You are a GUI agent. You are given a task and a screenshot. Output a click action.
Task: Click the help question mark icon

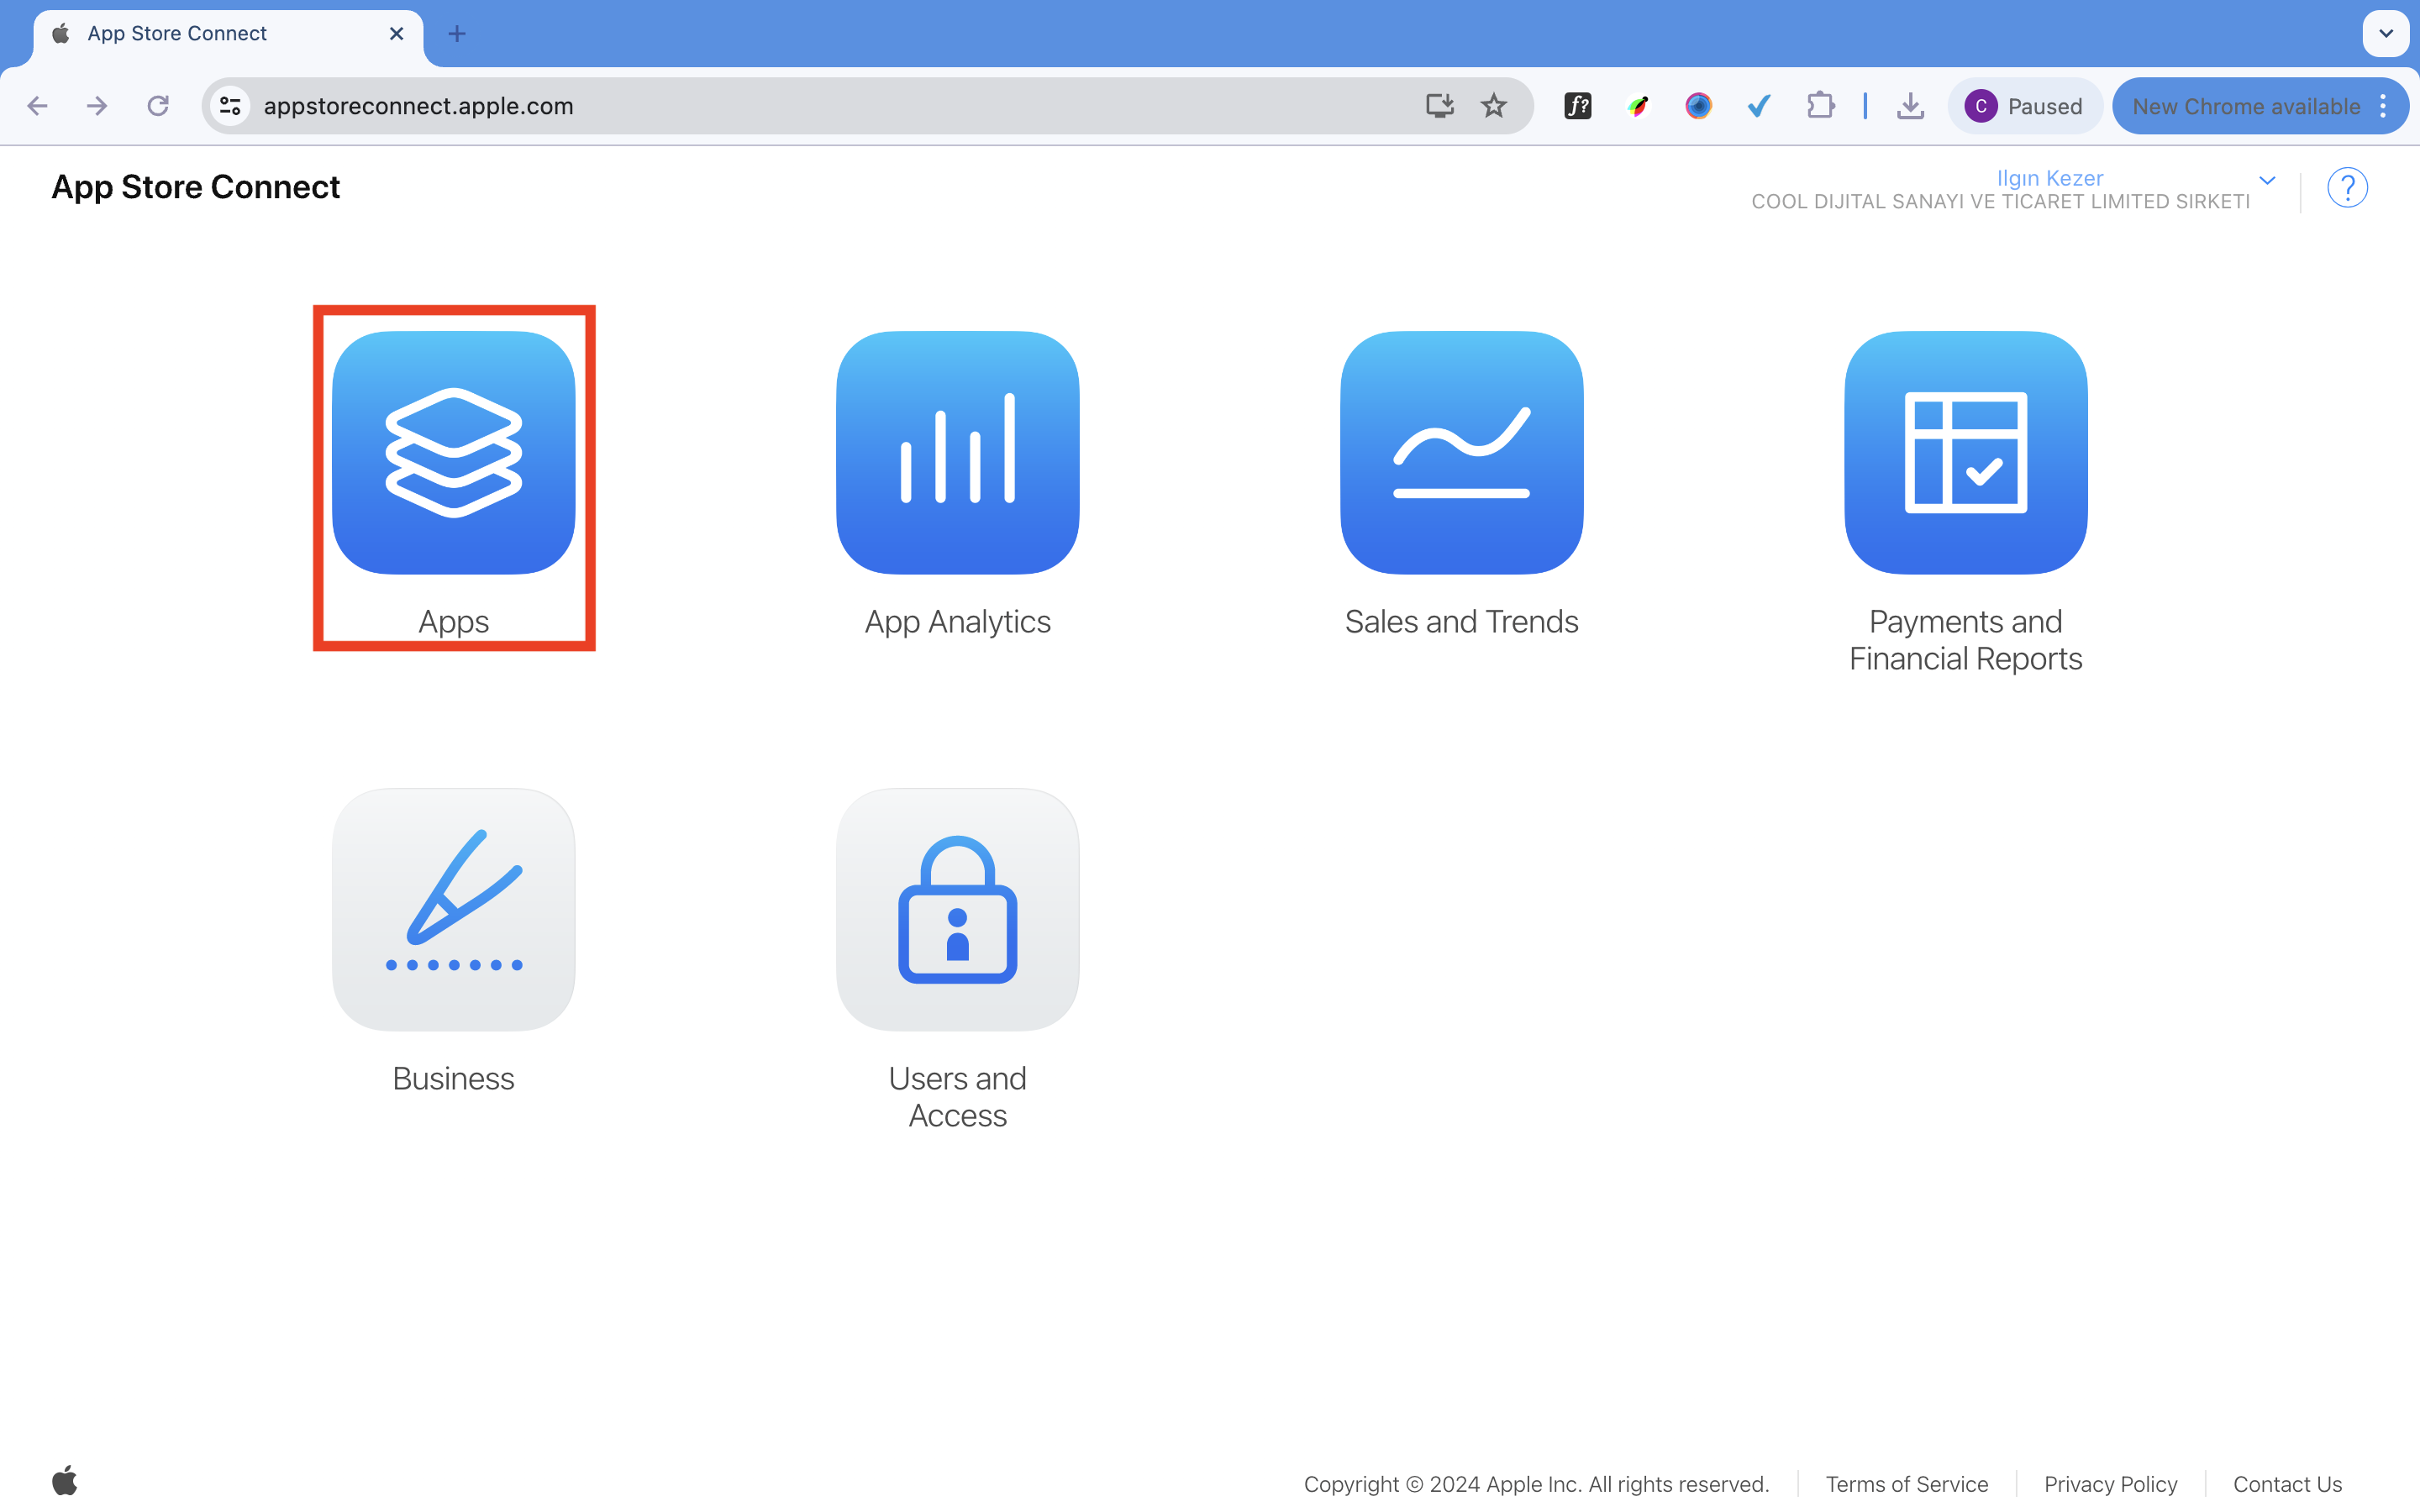click(2346, 188)
